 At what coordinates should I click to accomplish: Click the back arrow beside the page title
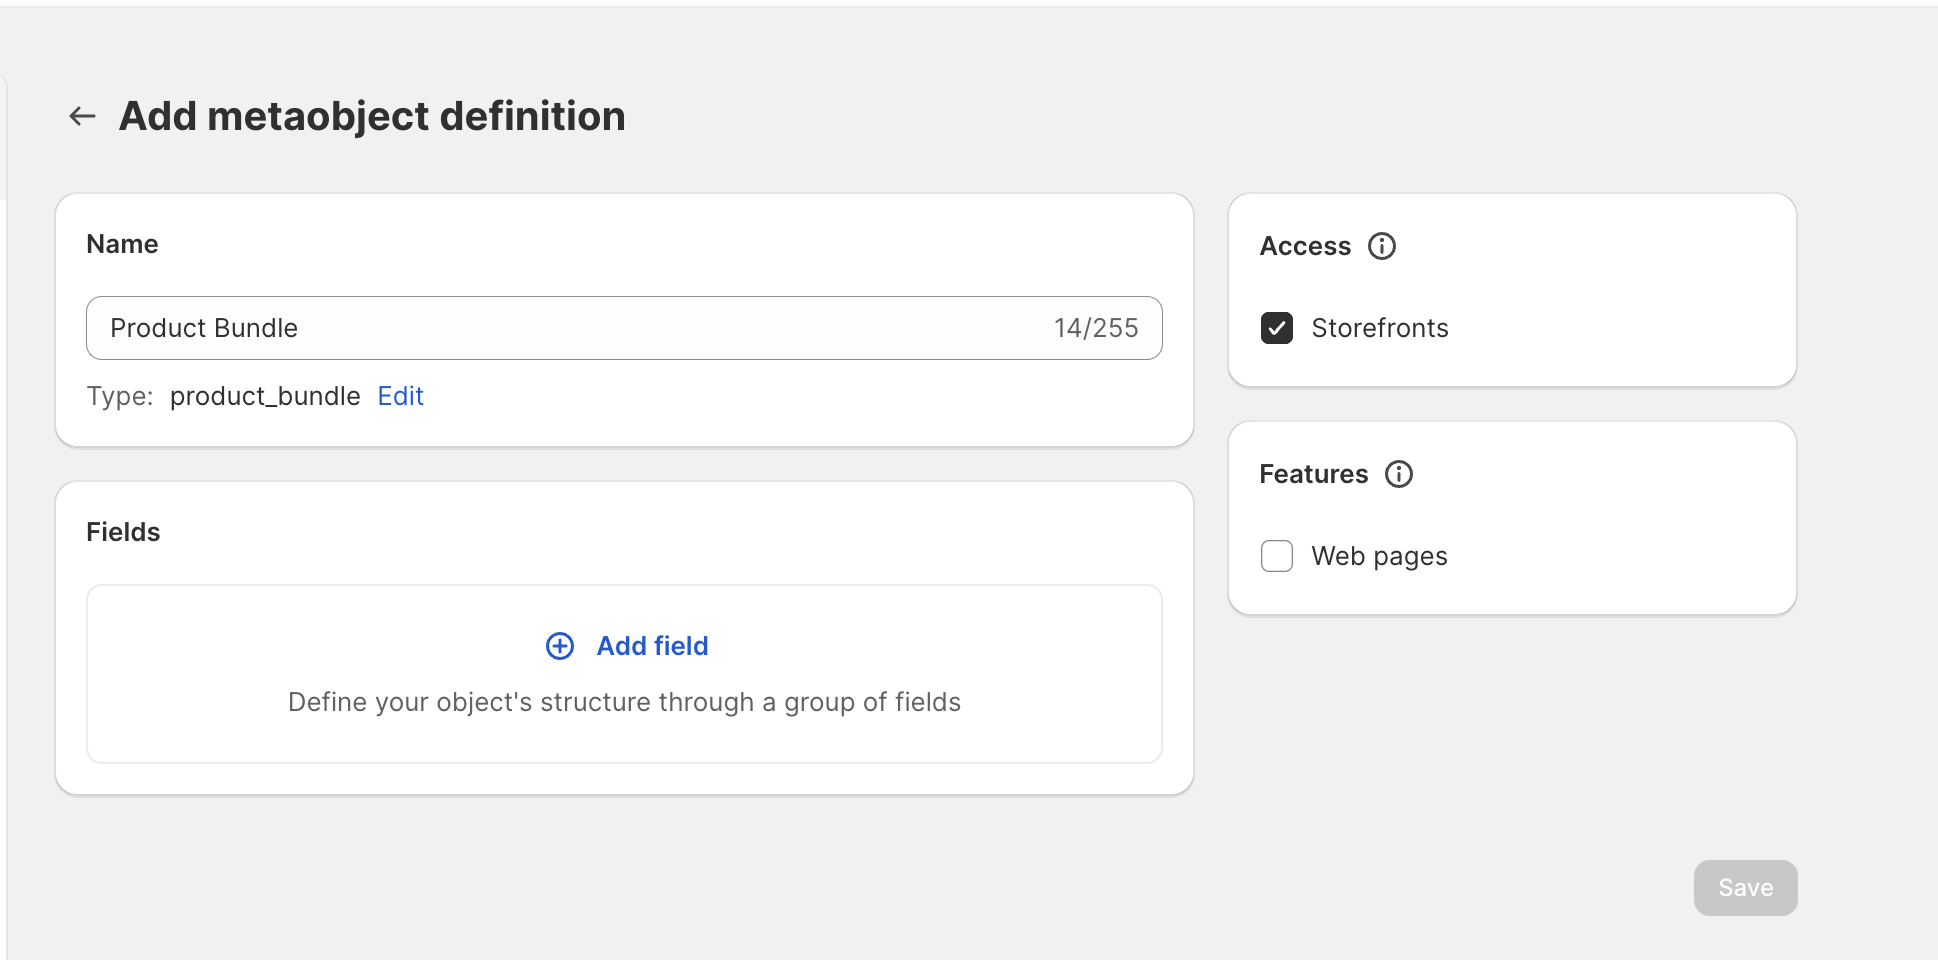pyautogui.click(x=82, y=116)
